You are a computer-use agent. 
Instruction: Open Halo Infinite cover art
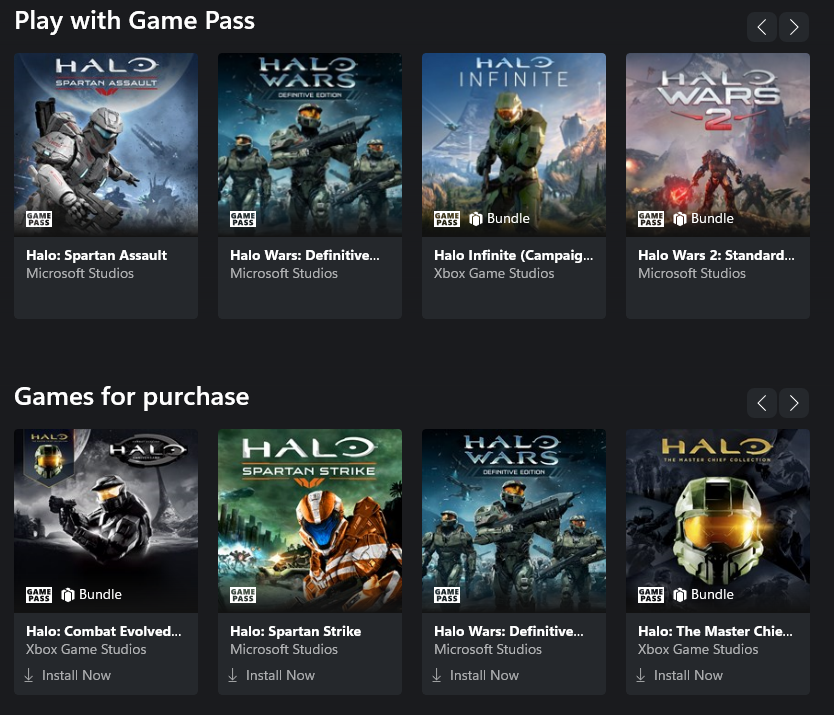coord(514,144)
